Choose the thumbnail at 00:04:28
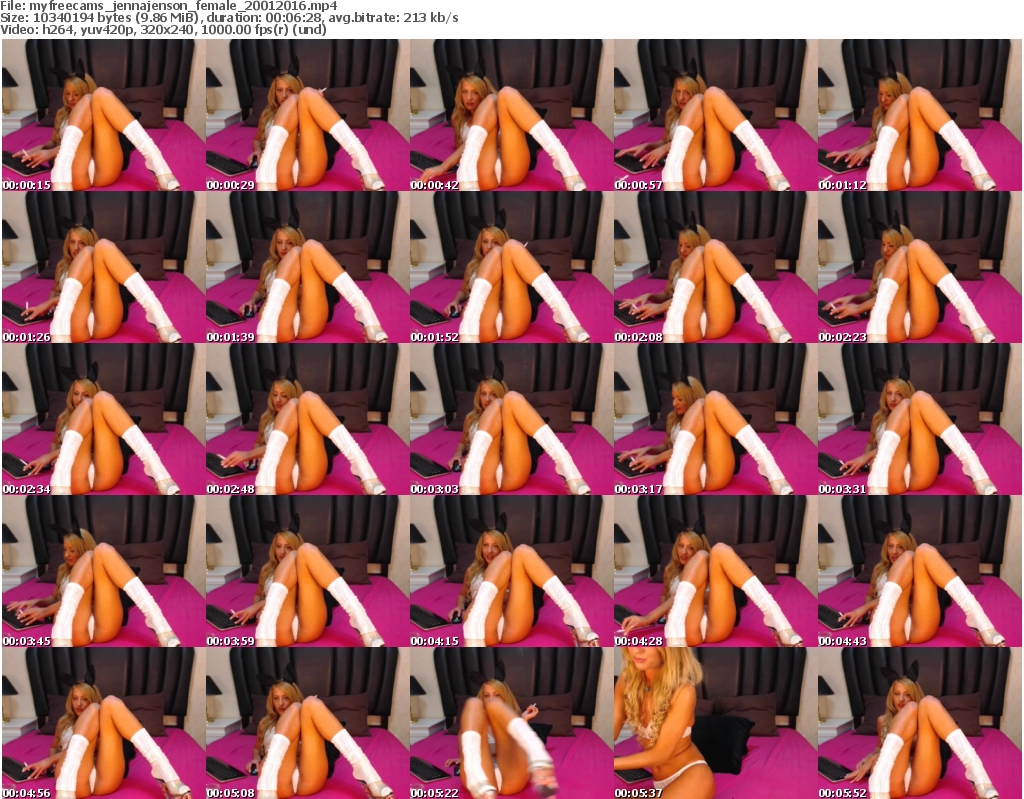The image size is (1024, 799). (x=715, y=572)
